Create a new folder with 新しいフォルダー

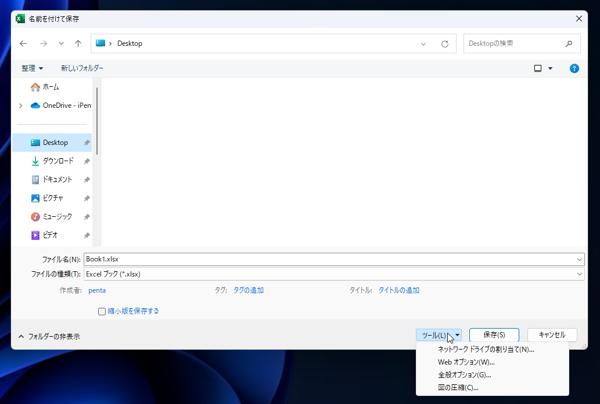[82, 68]
